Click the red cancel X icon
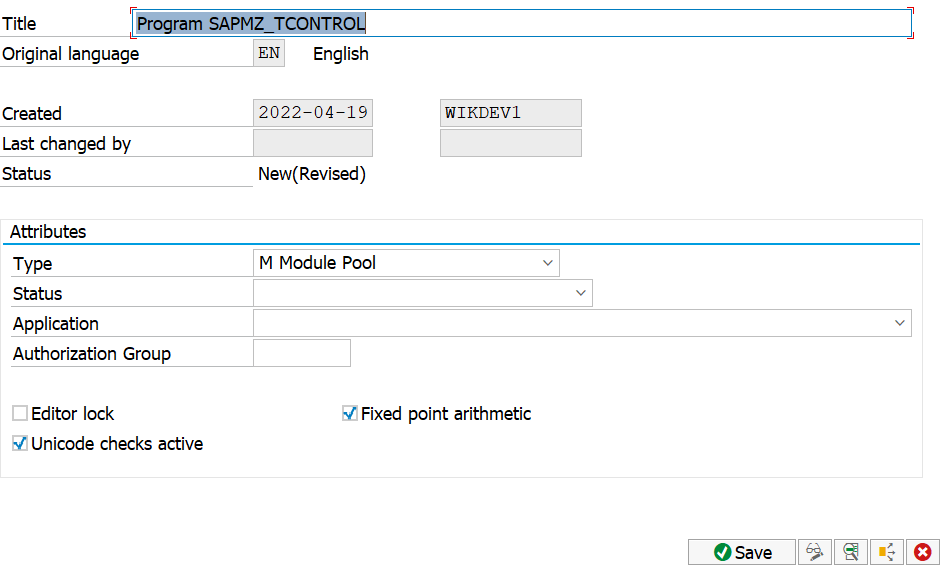The width and height of the screenshot is (942, 569). (x=923, y=552)
